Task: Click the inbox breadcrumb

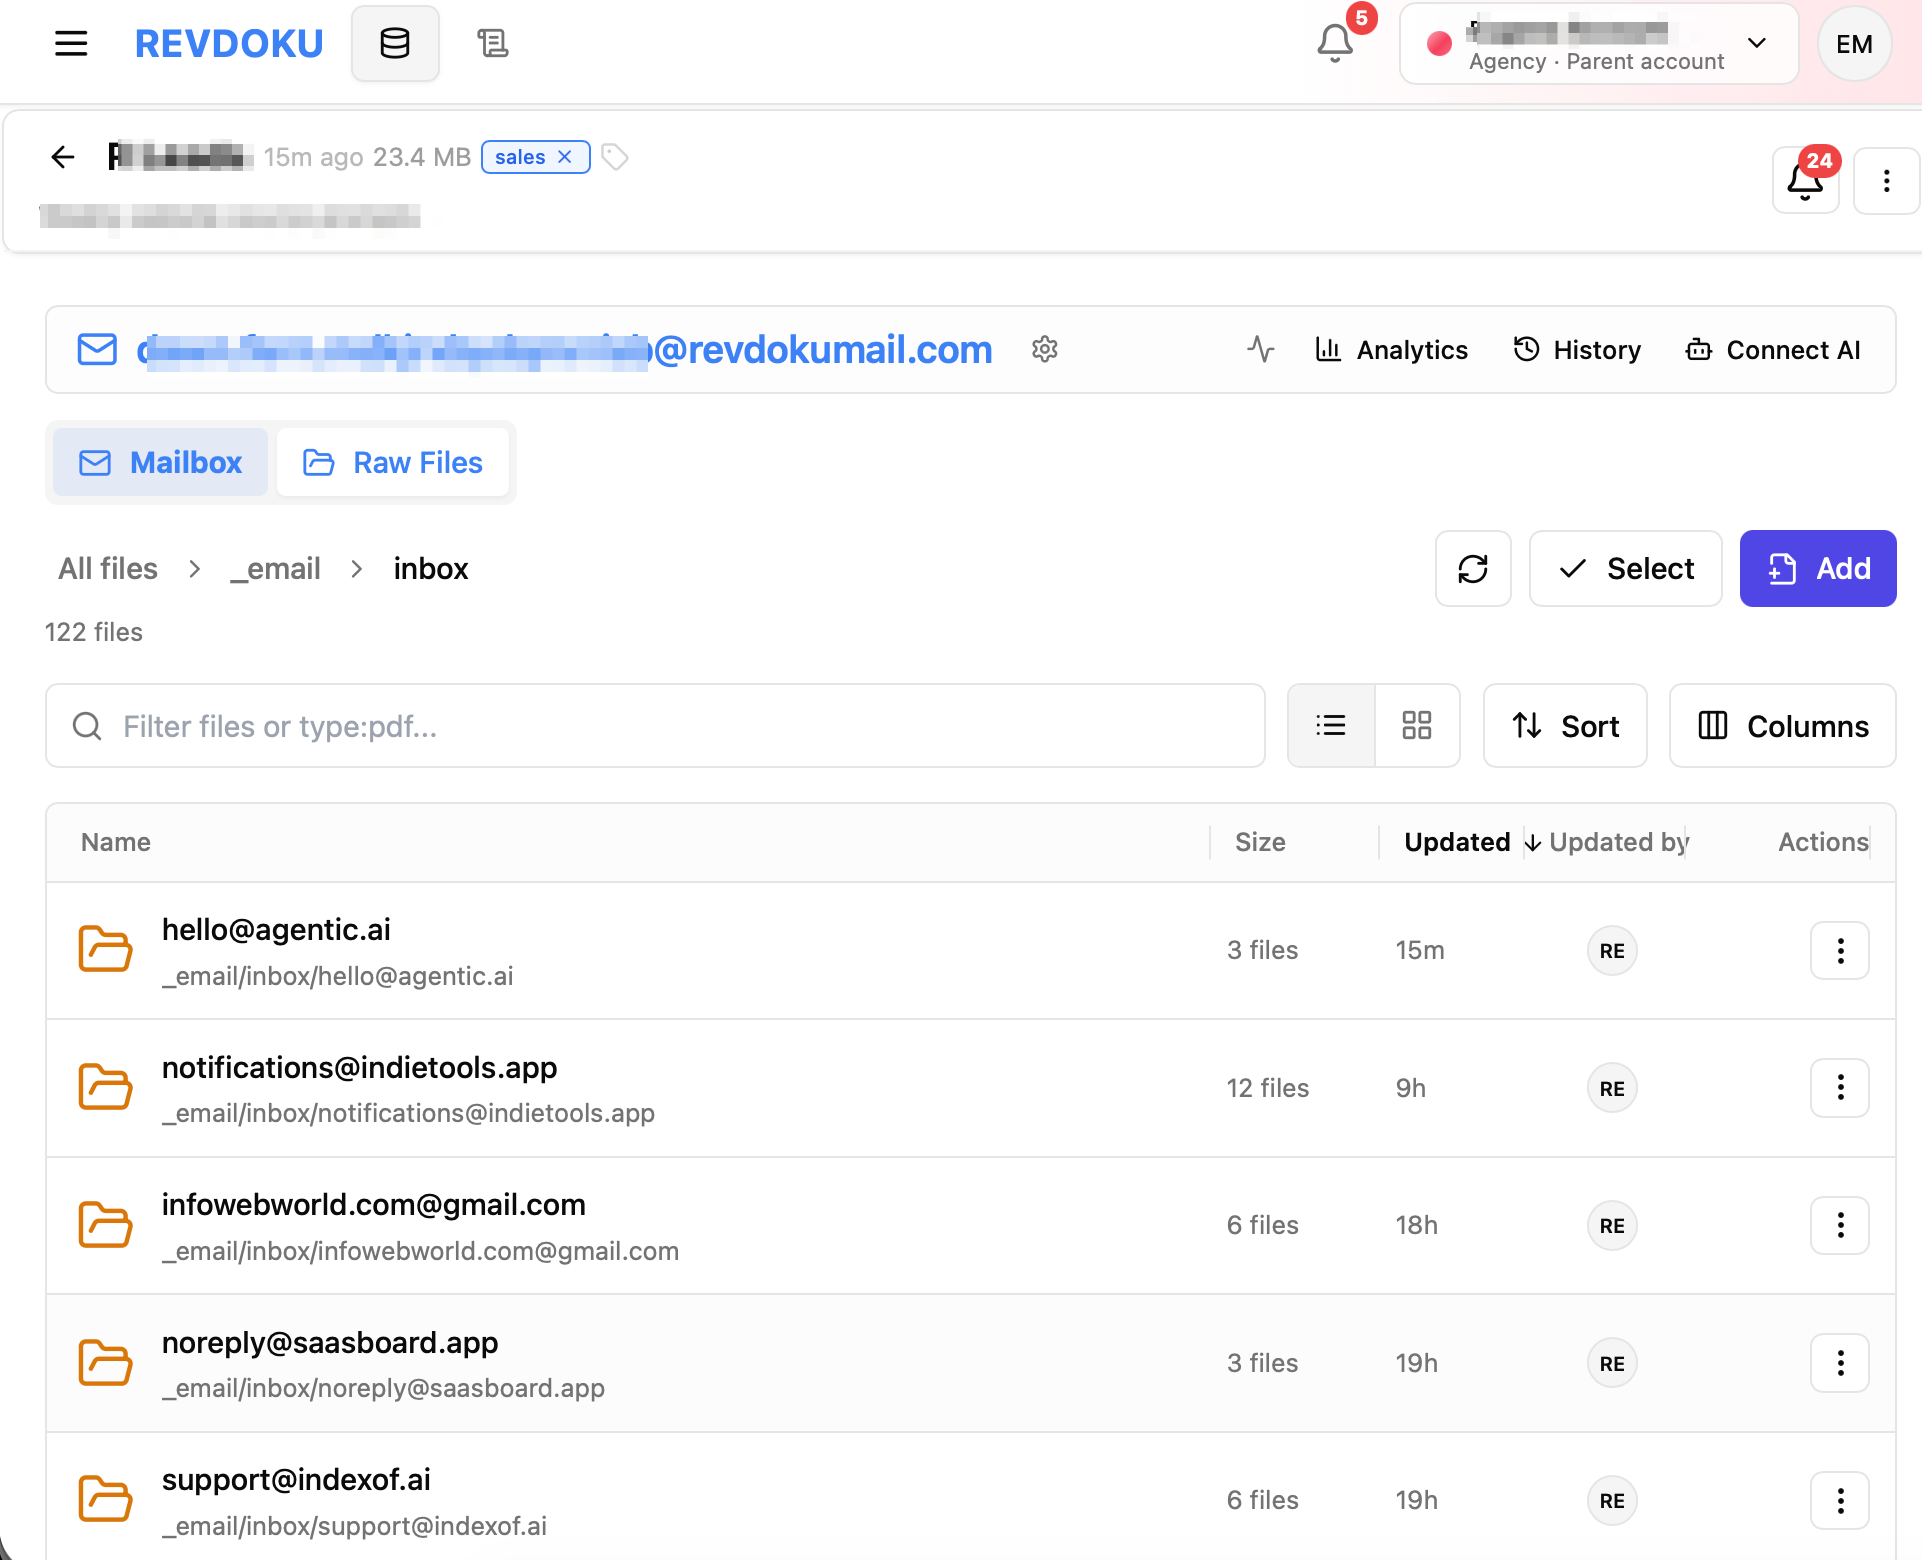Action: point(431,569)
